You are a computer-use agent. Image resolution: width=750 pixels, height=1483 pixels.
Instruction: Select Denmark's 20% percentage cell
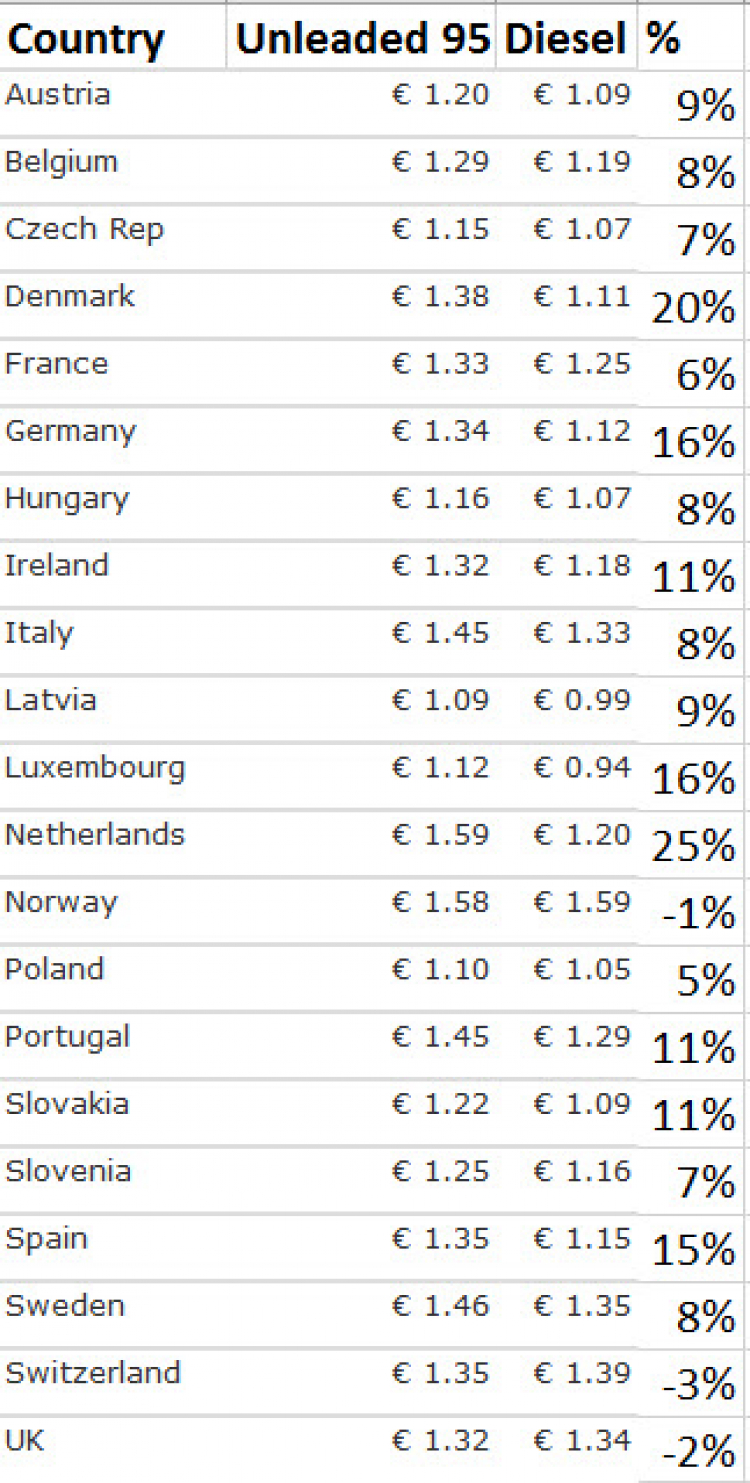click(692, 305)
